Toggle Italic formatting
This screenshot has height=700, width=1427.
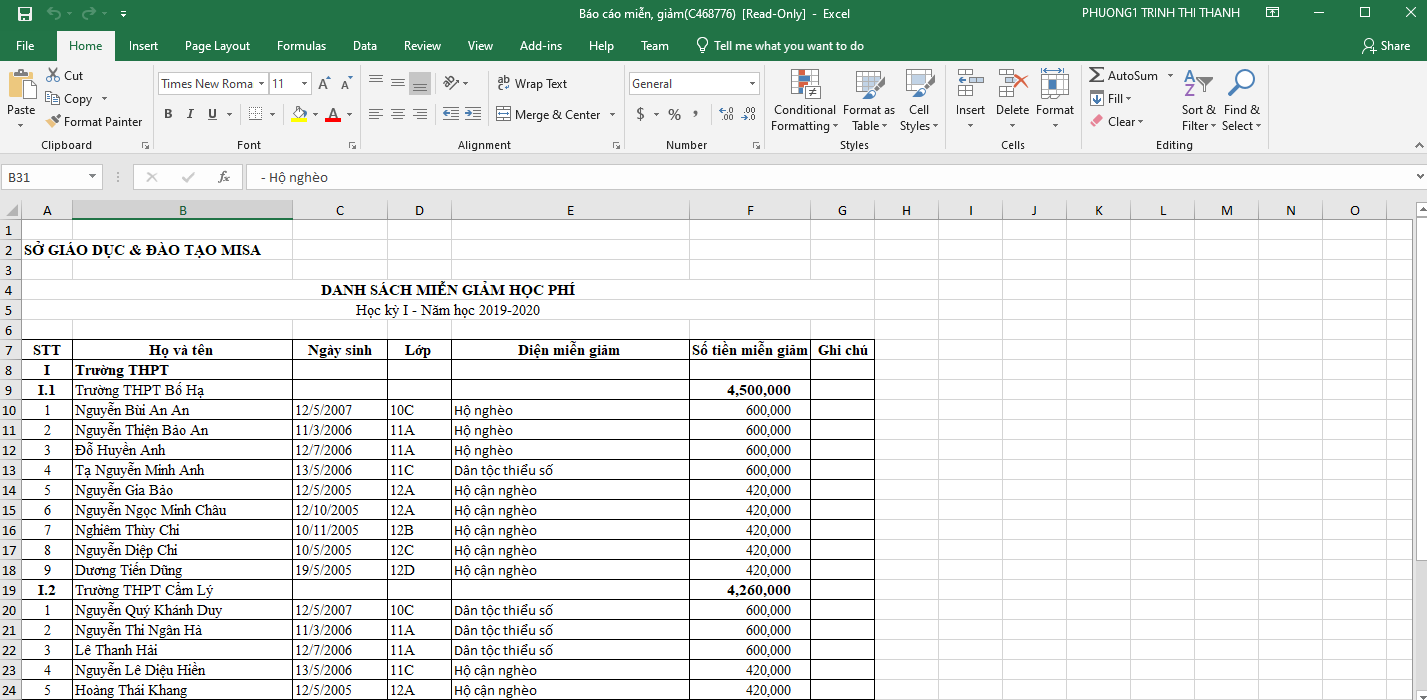click(190, 115)
